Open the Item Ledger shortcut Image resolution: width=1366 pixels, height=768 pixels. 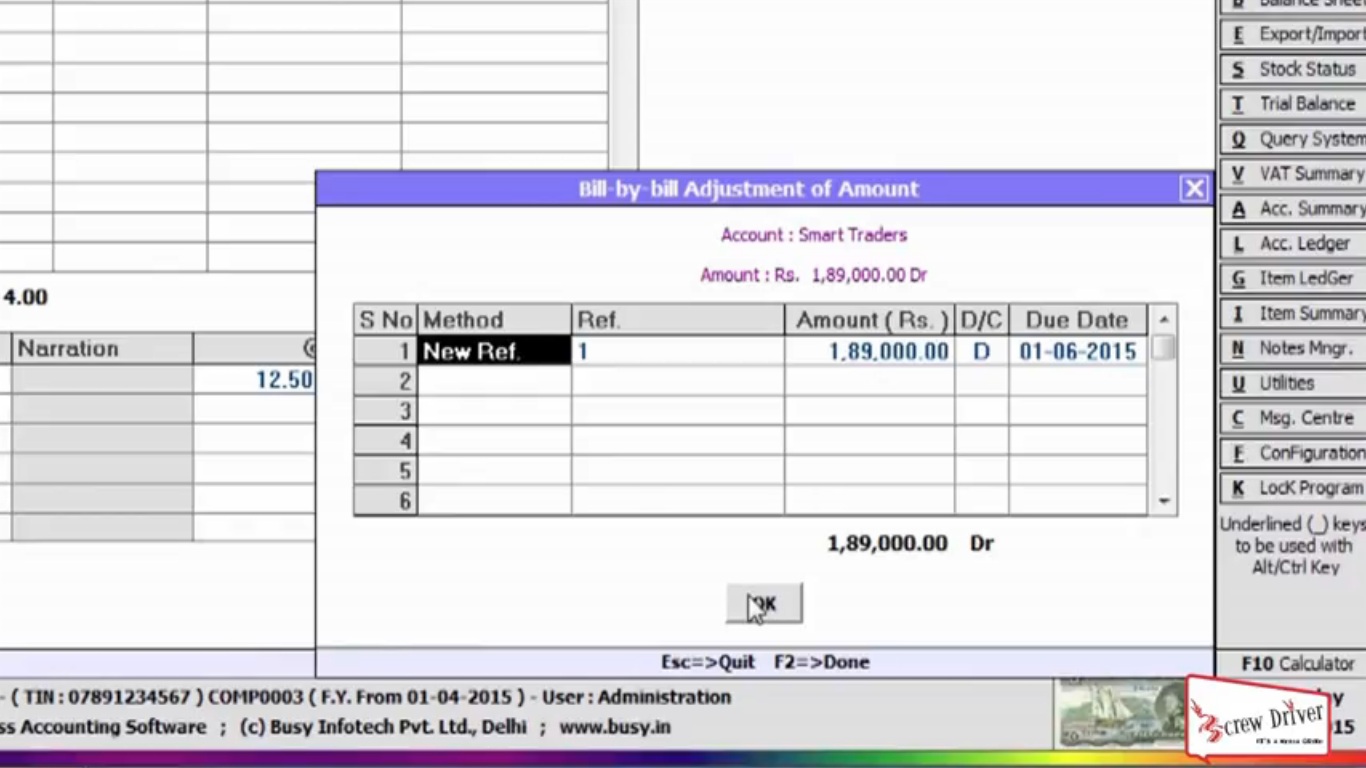click(1293, 279)
